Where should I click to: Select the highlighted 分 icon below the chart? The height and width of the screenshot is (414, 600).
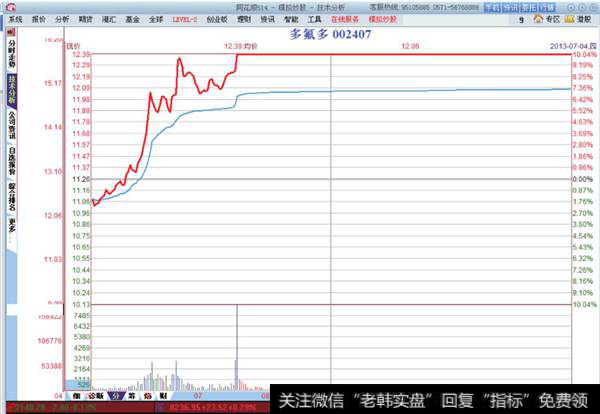tap(116, 396)
